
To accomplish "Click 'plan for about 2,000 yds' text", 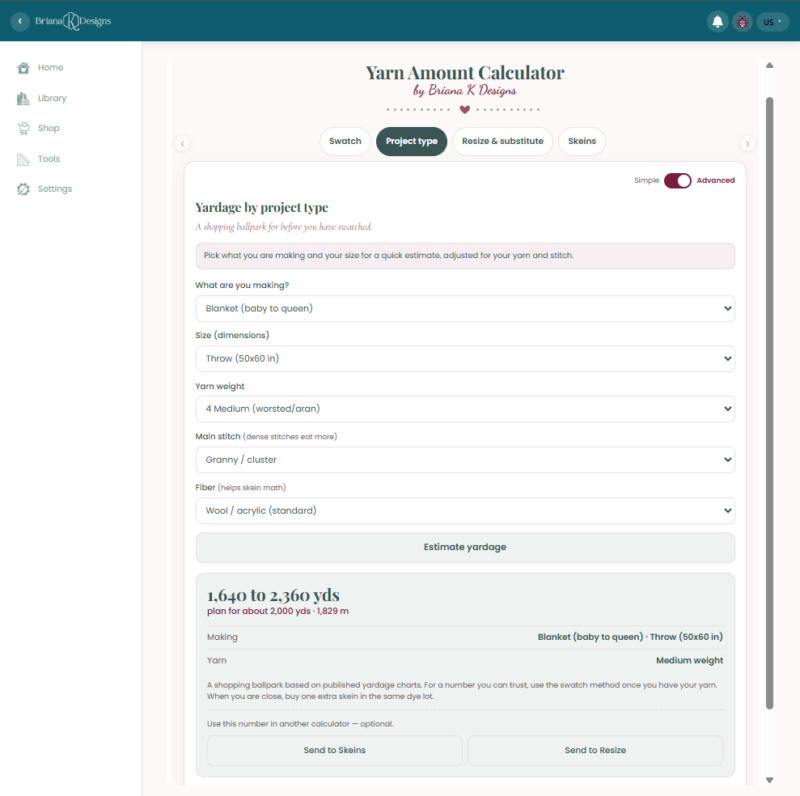I will (259, 611).
